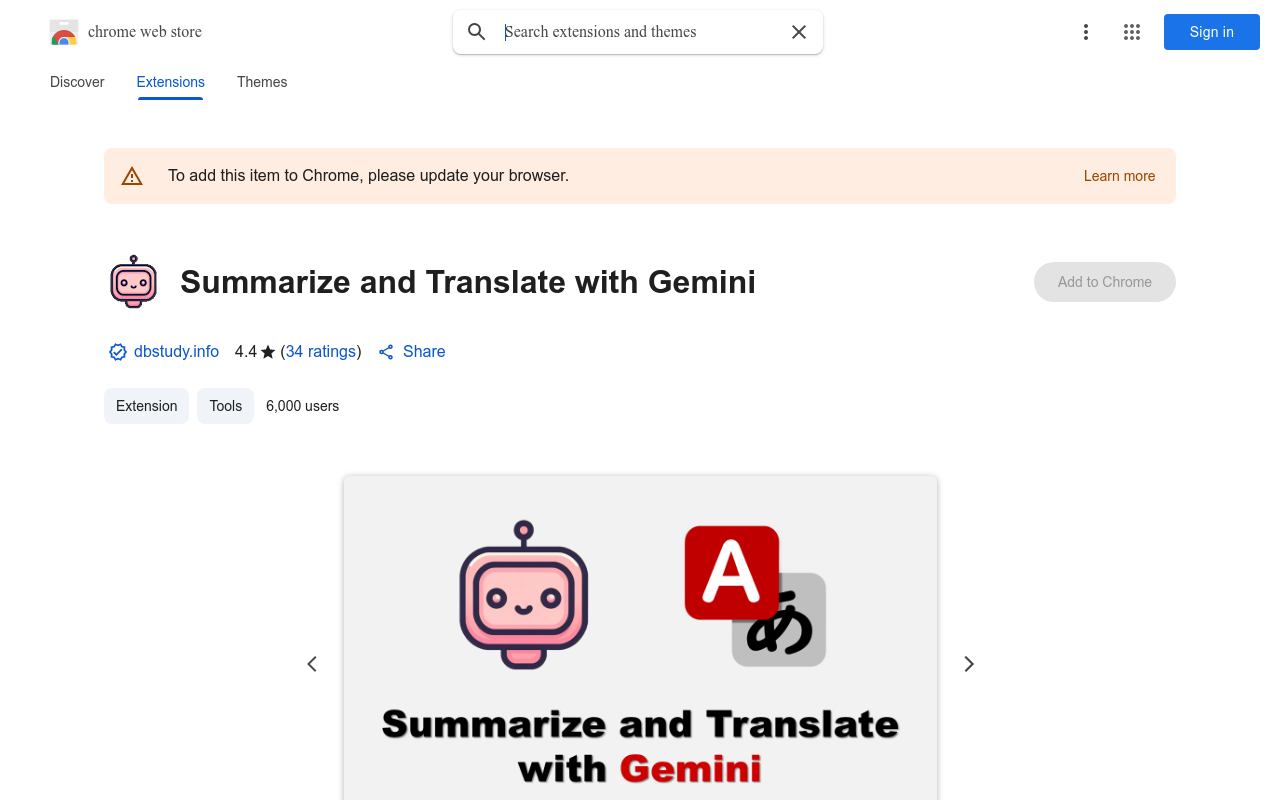Image resolution: width=1280 pixels, height=800 pixels.
Task: Click the star rating icon
Action: (x=268, y=352)
